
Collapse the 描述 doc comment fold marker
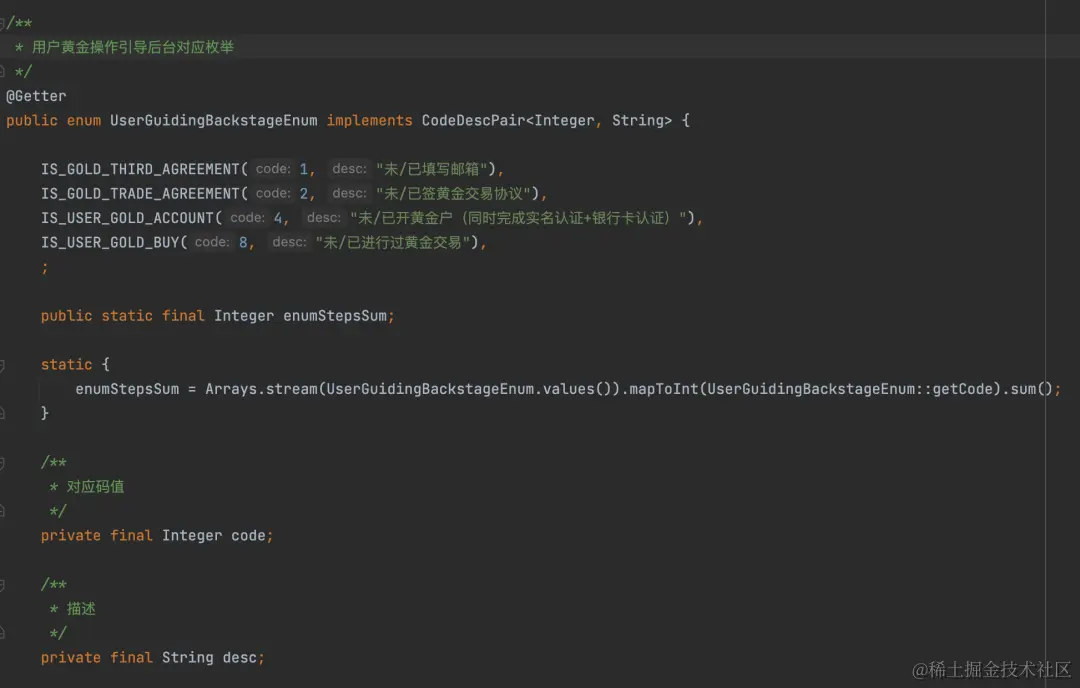pos(2,585)
